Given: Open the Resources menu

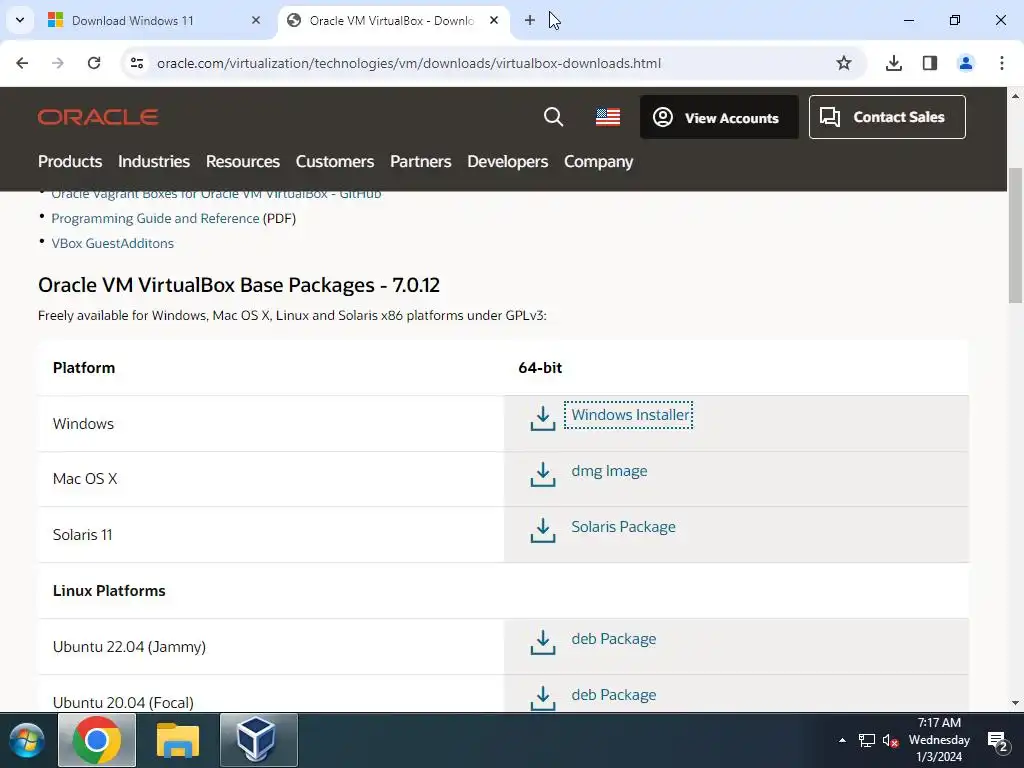Looking at the screenshot, I should click(x=243, y=161).
